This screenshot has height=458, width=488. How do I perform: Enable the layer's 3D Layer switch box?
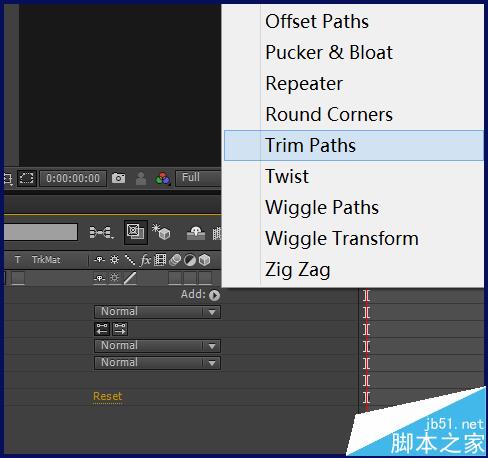tap(205, 278)
